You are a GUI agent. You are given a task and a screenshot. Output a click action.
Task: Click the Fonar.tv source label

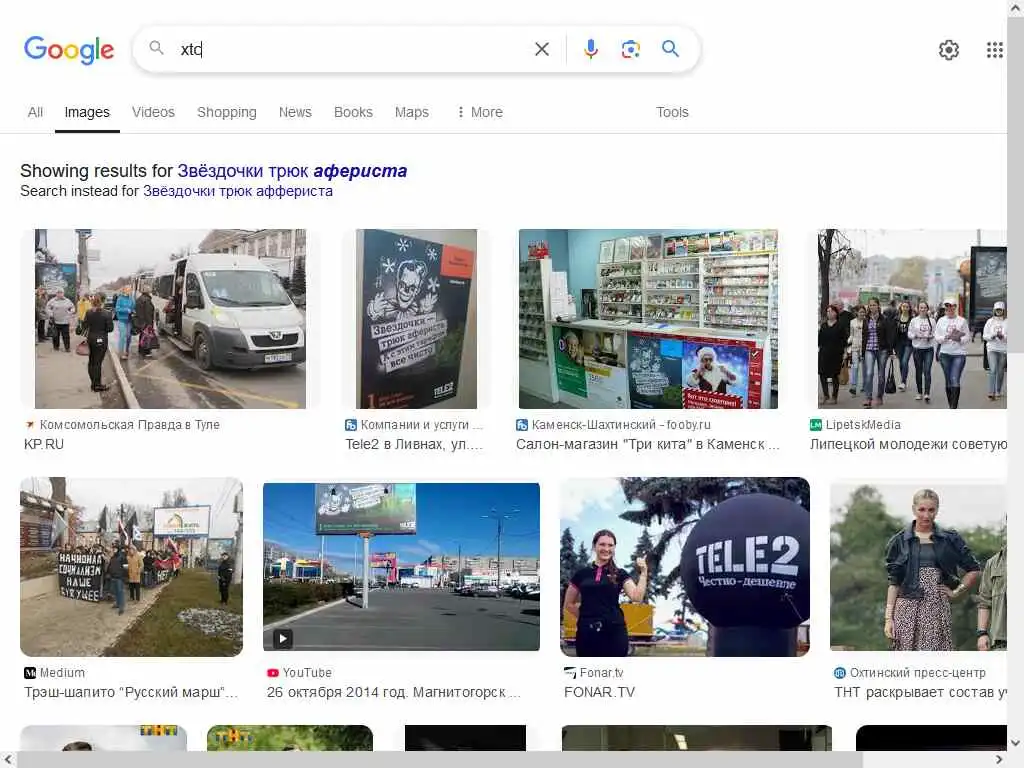(601, 673)
